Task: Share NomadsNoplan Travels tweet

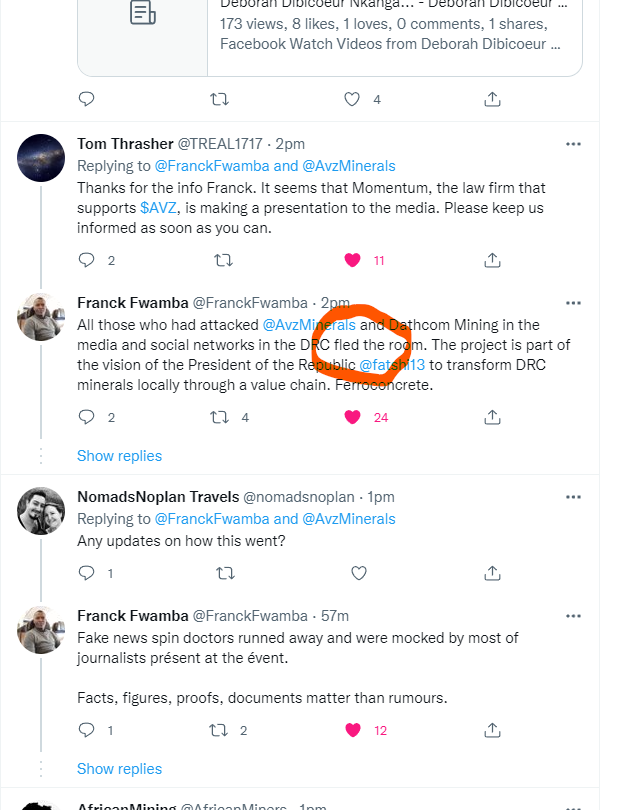Action: [492, 573]
